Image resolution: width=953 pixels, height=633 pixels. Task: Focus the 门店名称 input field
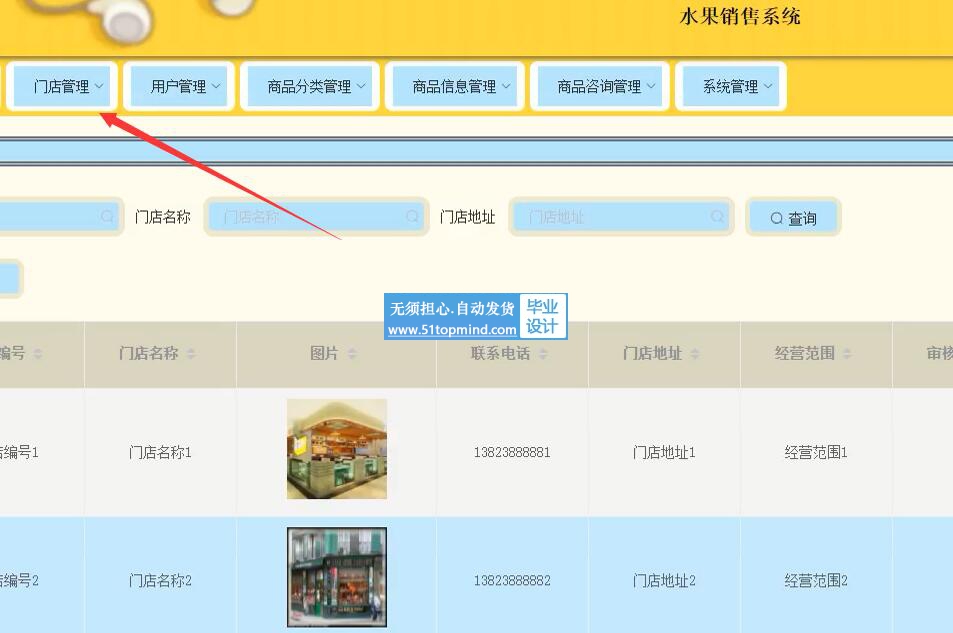(x=317, y=216)
